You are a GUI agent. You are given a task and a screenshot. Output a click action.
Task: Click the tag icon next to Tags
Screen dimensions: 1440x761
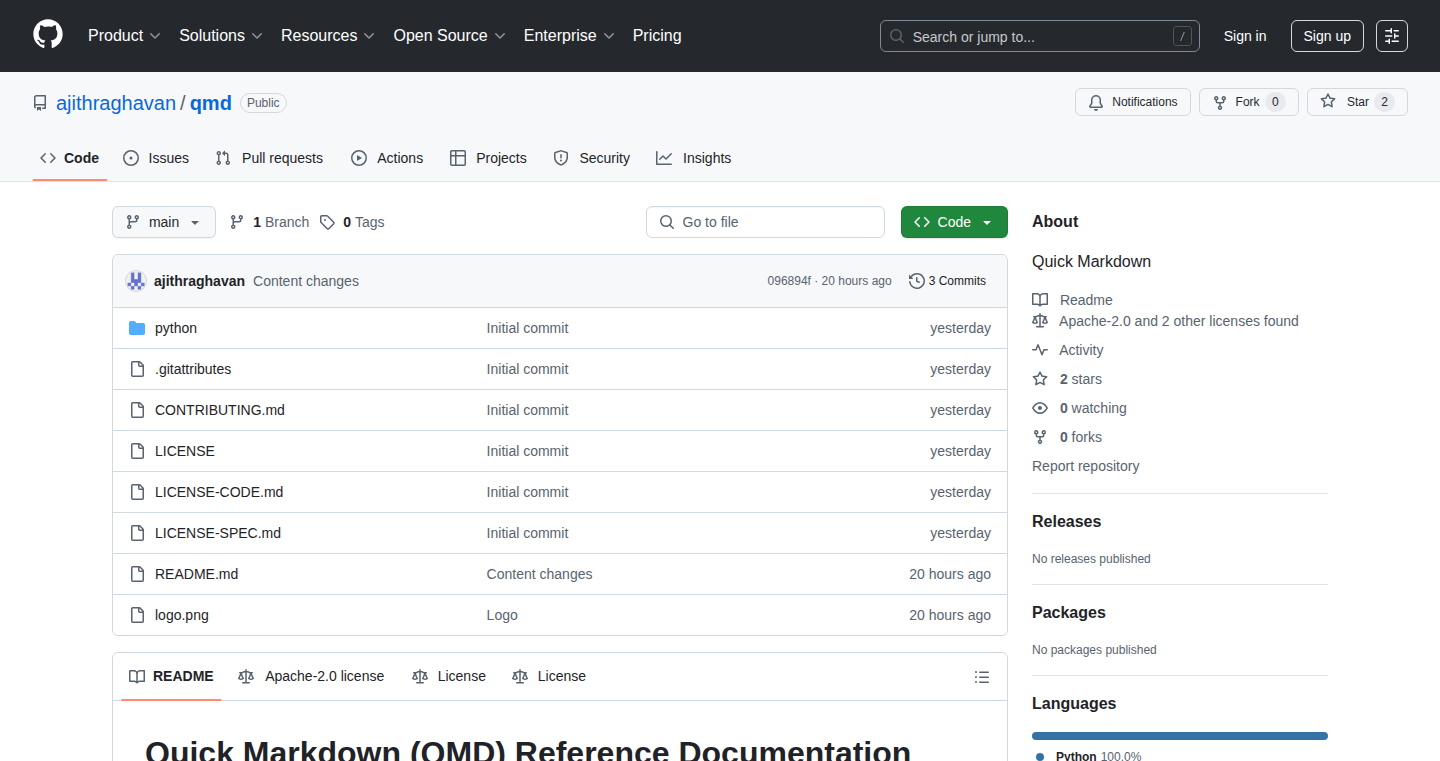click(x=327, y=222)
